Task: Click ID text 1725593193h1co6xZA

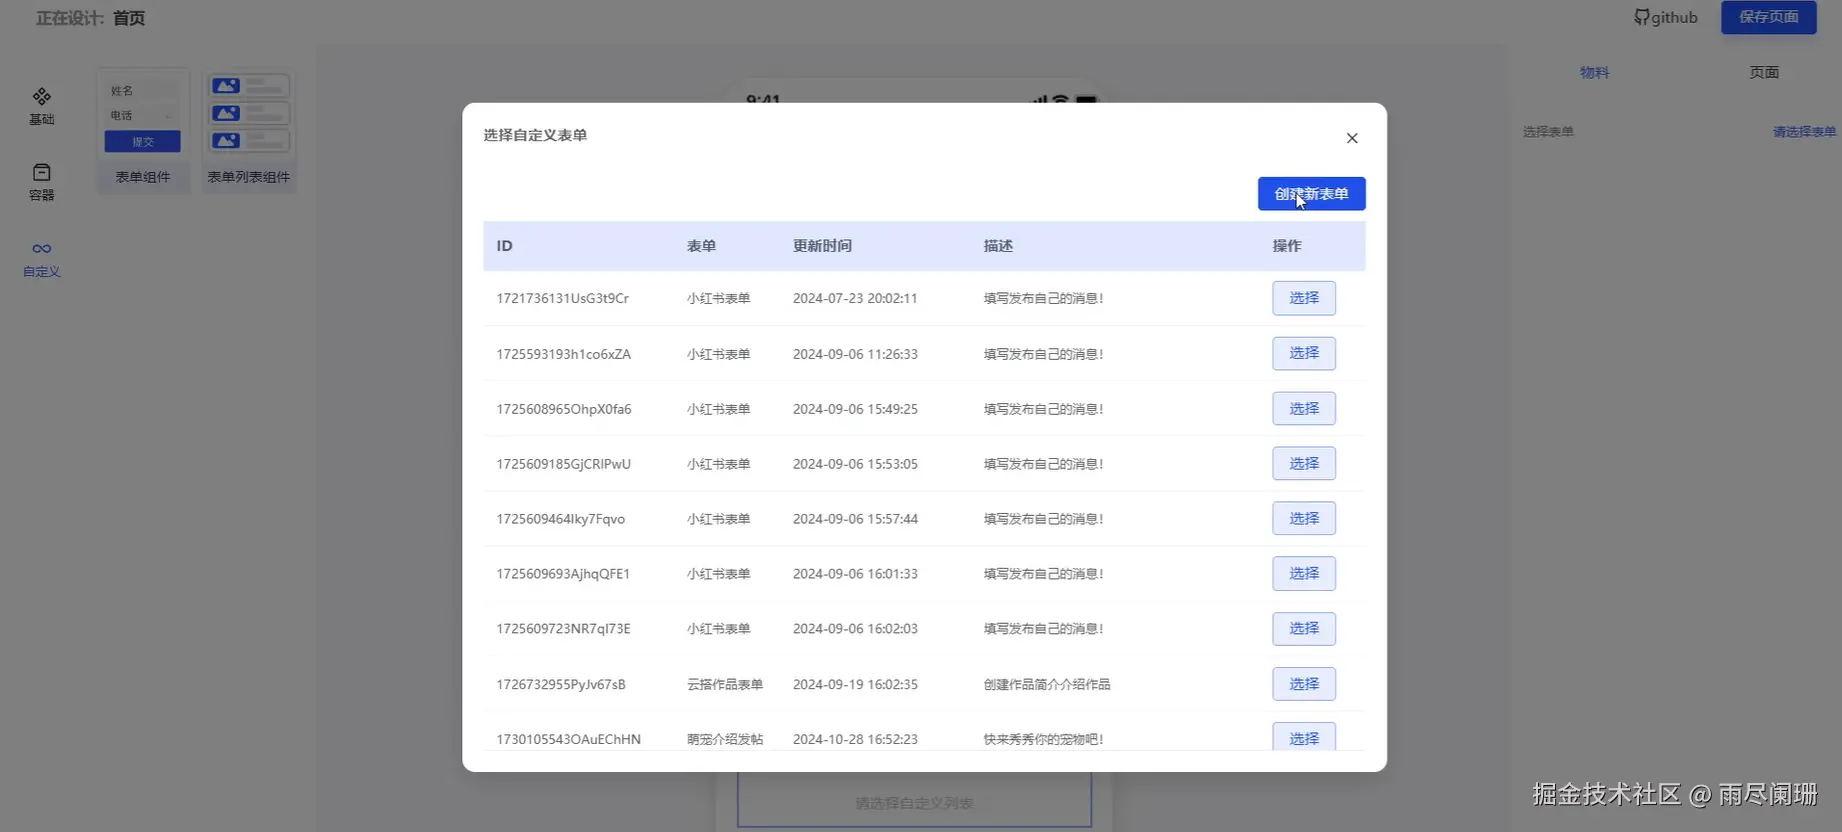Action: click(563, 354)
